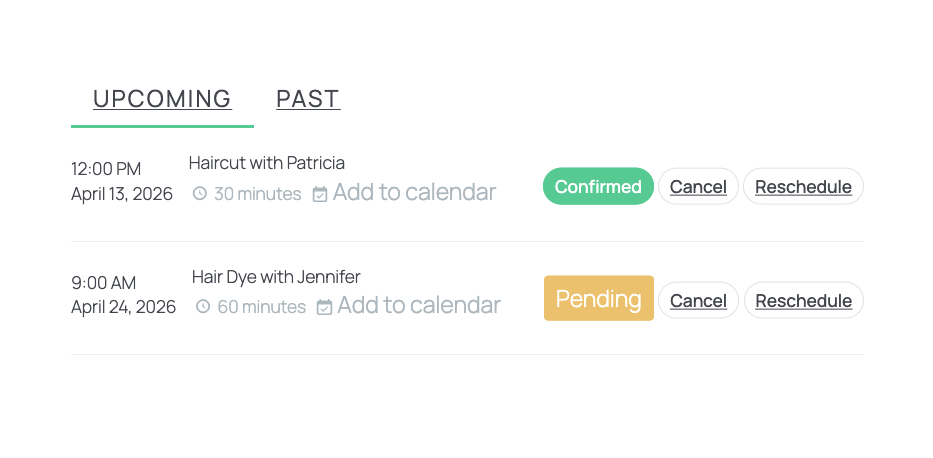Click the 60 minutes duration text
The height and width of the screenshot is (458, 933).
coord(261,307)
